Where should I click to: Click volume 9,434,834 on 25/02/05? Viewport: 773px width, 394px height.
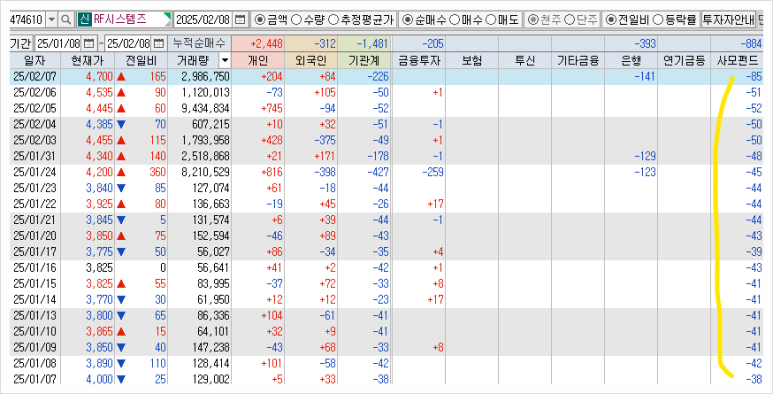click(x=206, y=108)
